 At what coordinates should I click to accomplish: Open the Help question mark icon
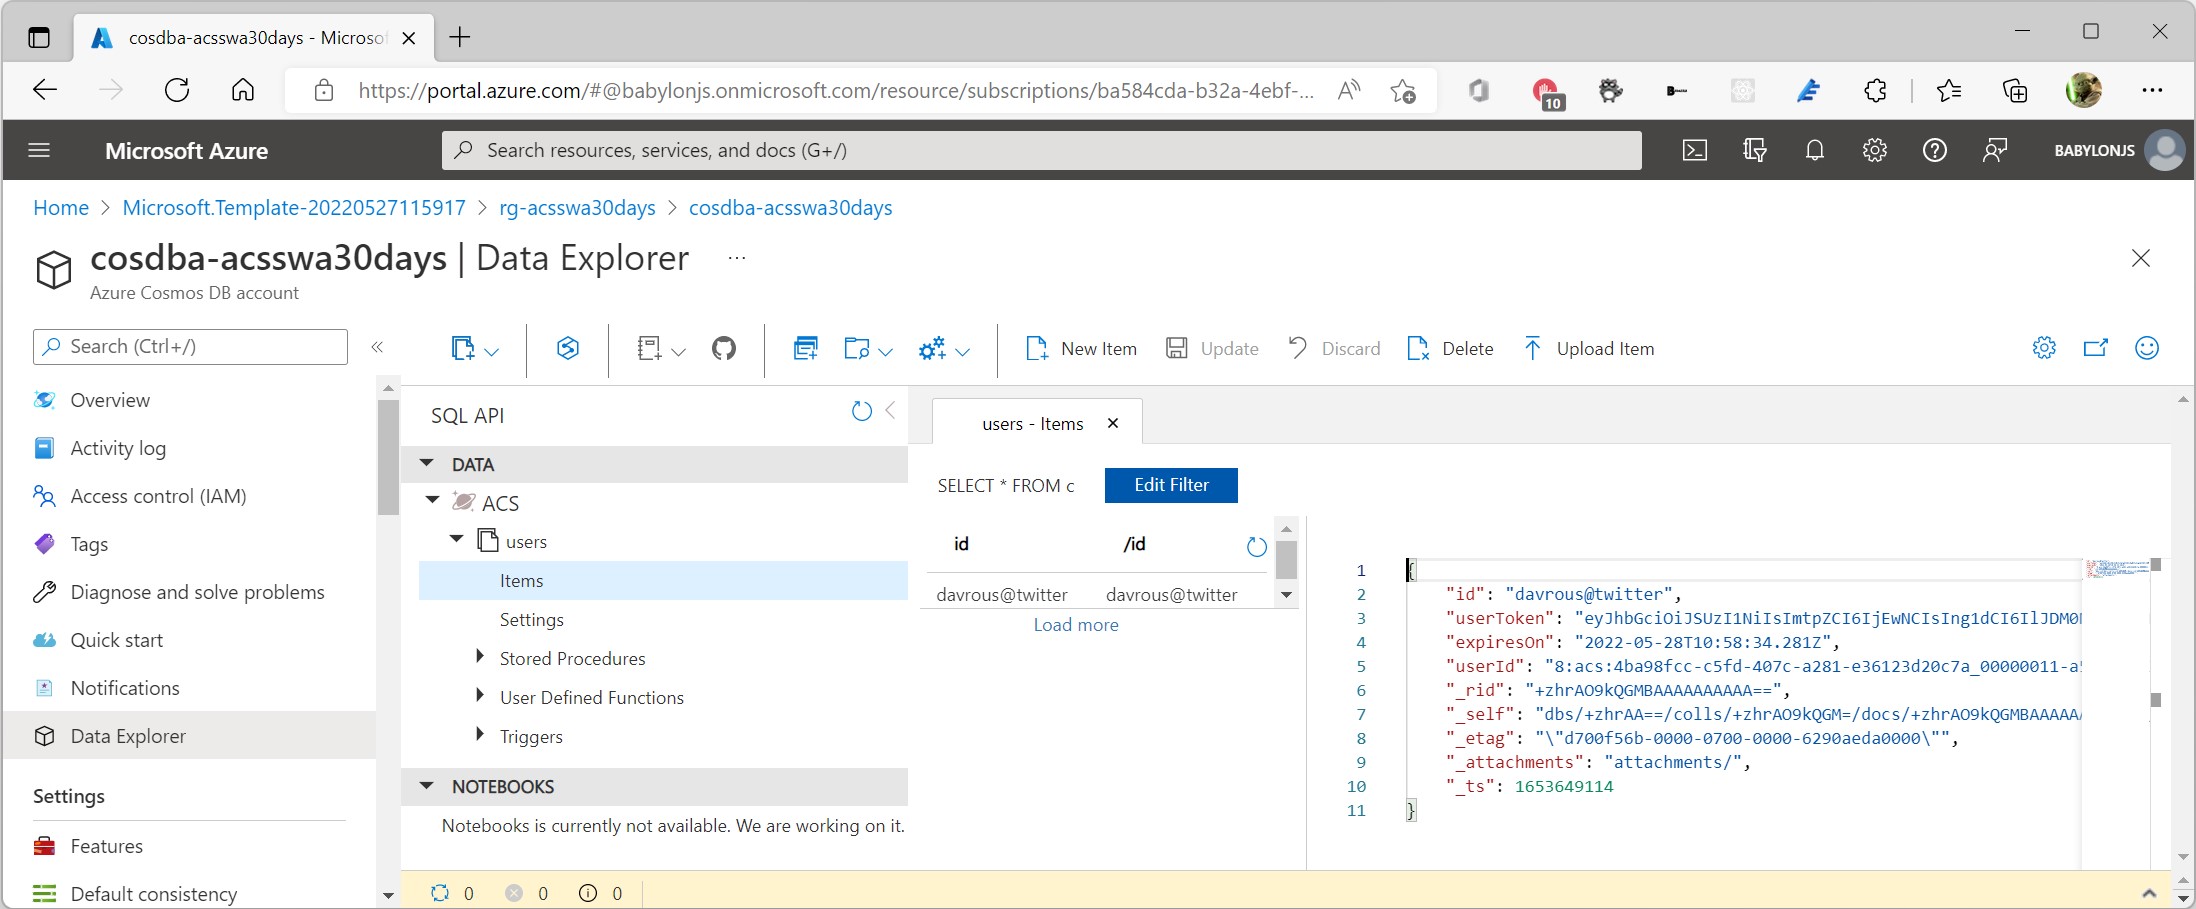[x=1934, y=150]
